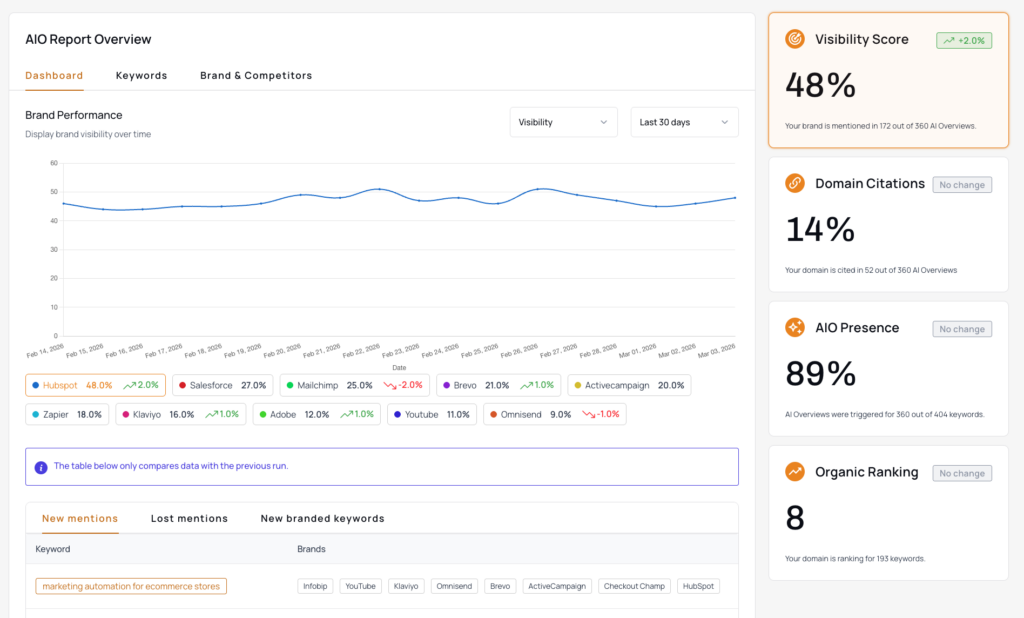Click the red downward trend icon beside Omnisend
Viewport: 1024px width, 618px height.
pyautogui.click(x=588, y=414)
